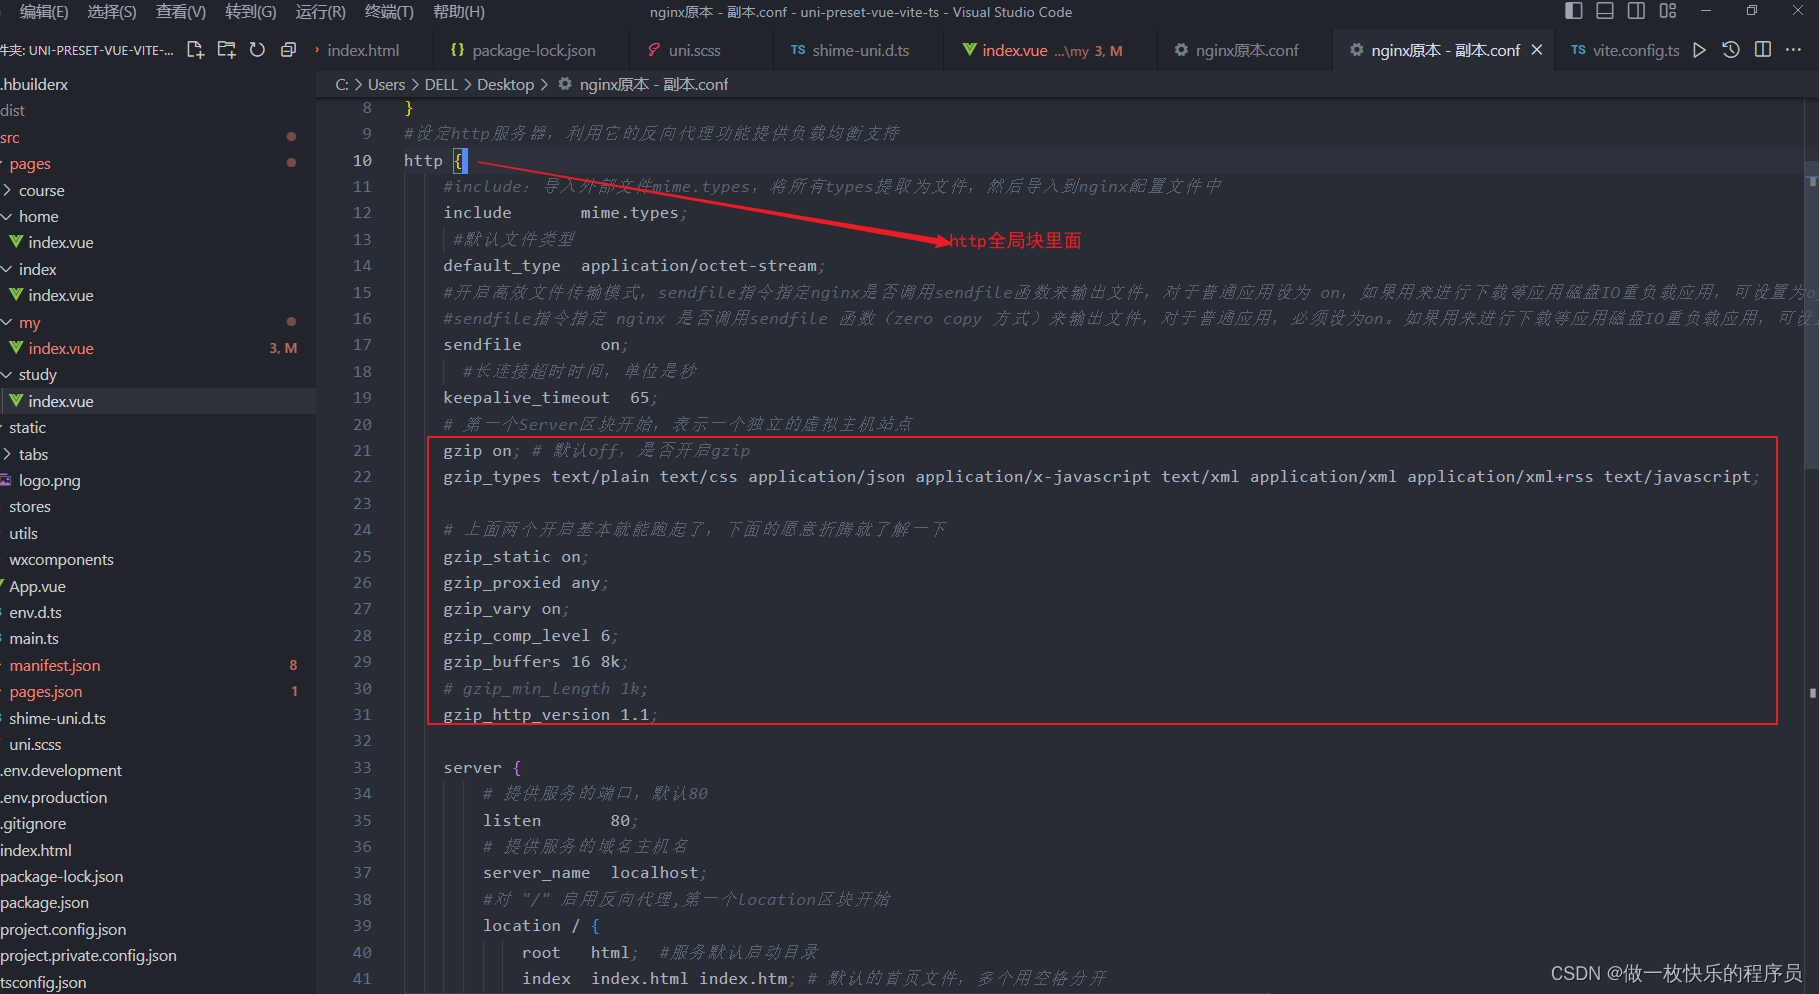Click DELL in the breadcrumb path
The image size is (1819, 994).
[441, 84]
